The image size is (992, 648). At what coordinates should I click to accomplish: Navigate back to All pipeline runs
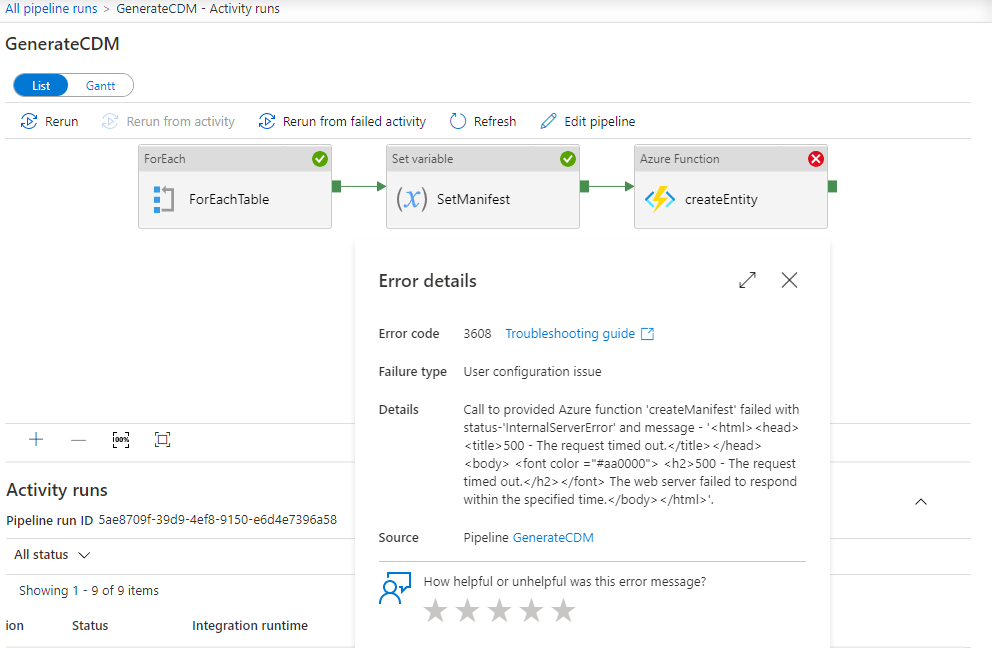point(51,8)
